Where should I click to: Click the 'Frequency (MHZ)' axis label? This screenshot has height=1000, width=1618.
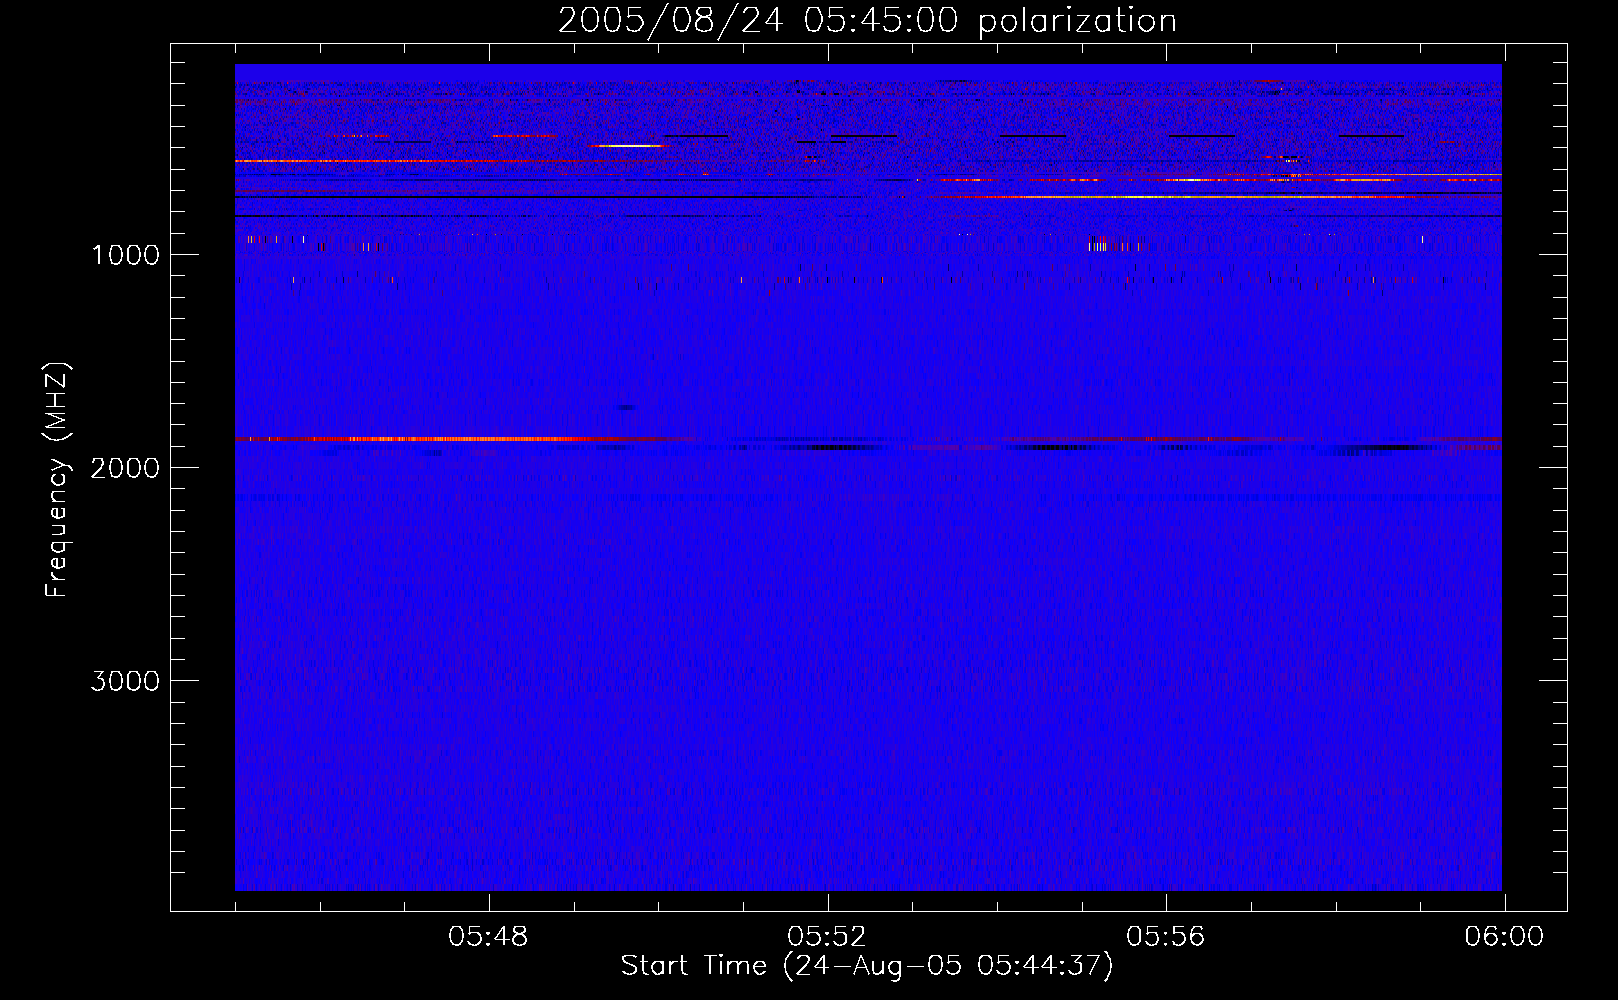(58, 480)
